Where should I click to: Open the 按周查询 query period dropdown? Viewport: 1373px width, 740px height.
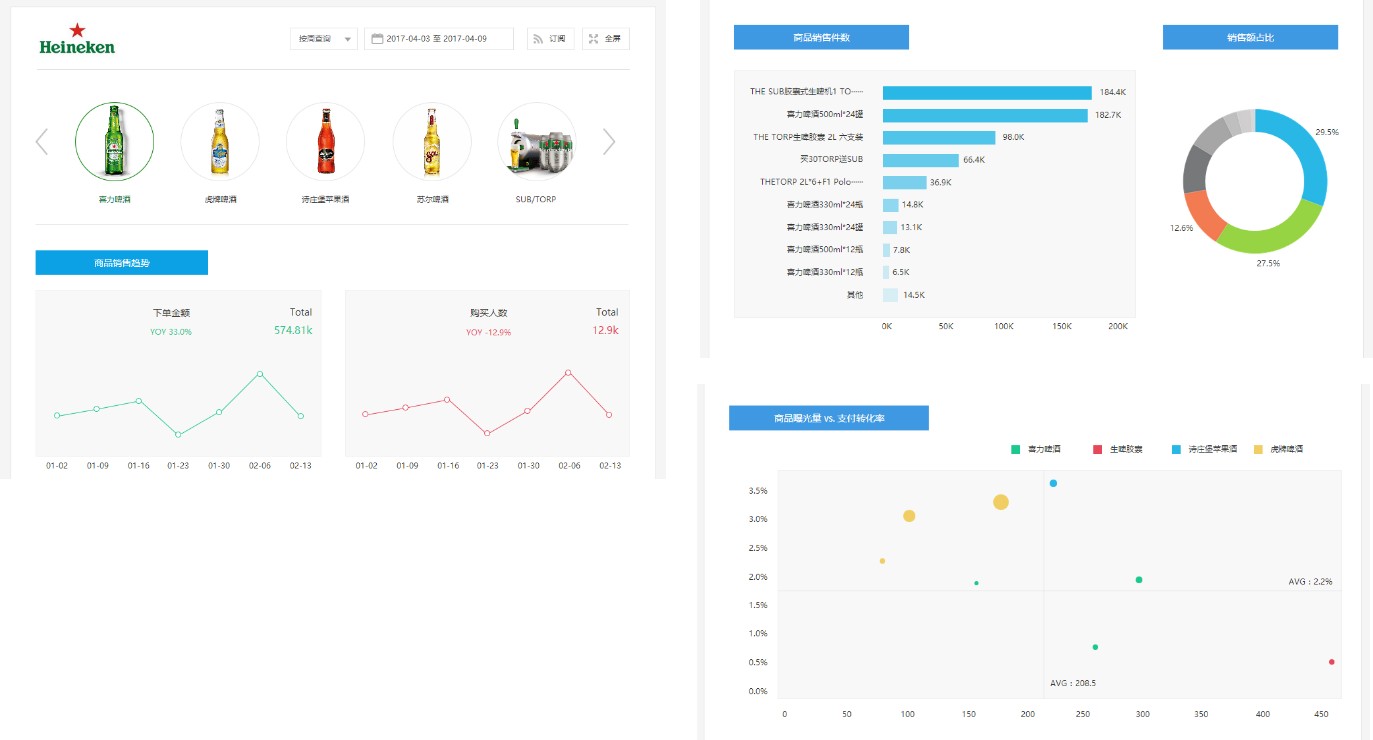pos(323,39)
